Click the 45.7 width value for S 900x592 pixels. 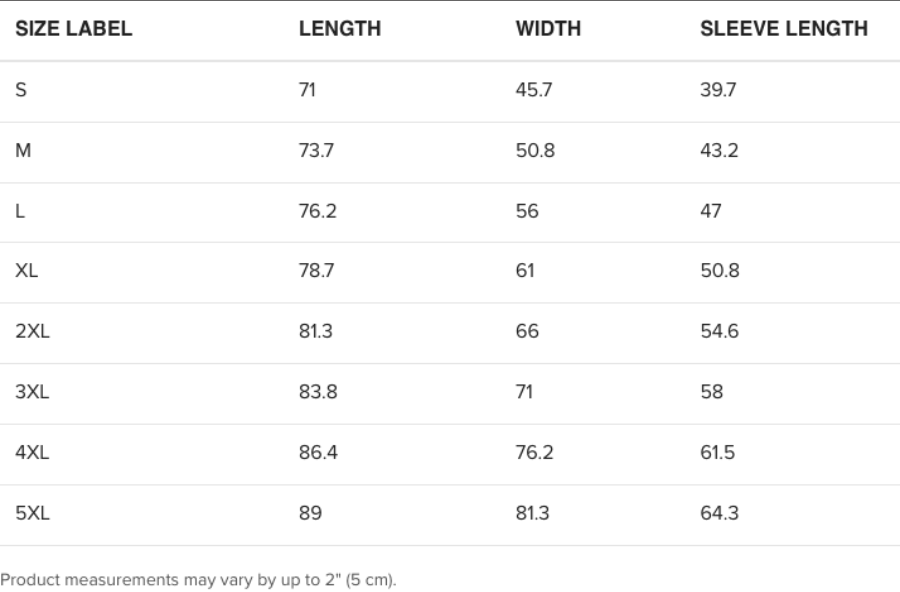coord(534,90)
